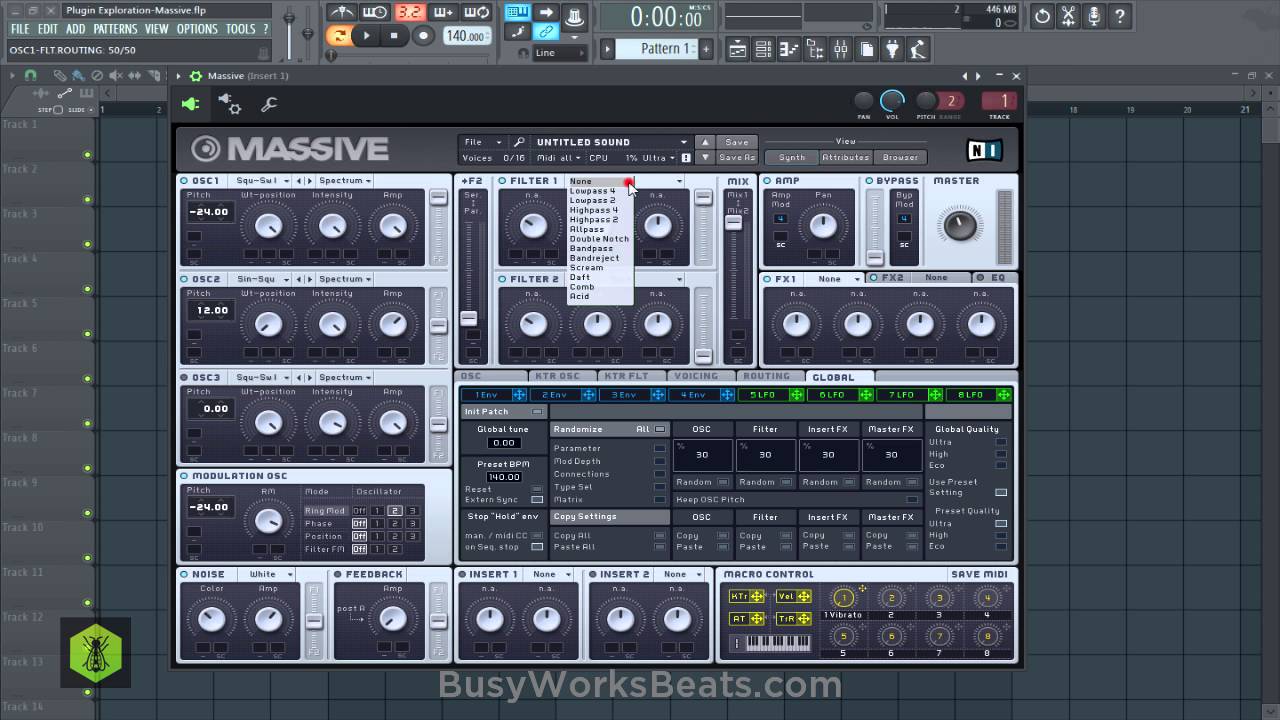This screenshot has height=720, width=1280.
Task: Click the magnifier search icon beside sound name
Action: pos(519,142)
